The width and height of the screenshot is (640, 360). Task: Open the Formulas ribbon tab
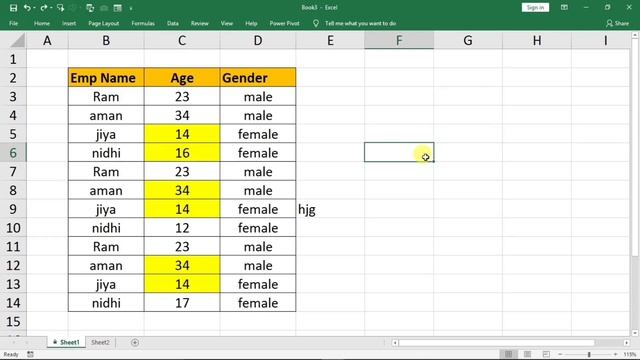[143, 24]
